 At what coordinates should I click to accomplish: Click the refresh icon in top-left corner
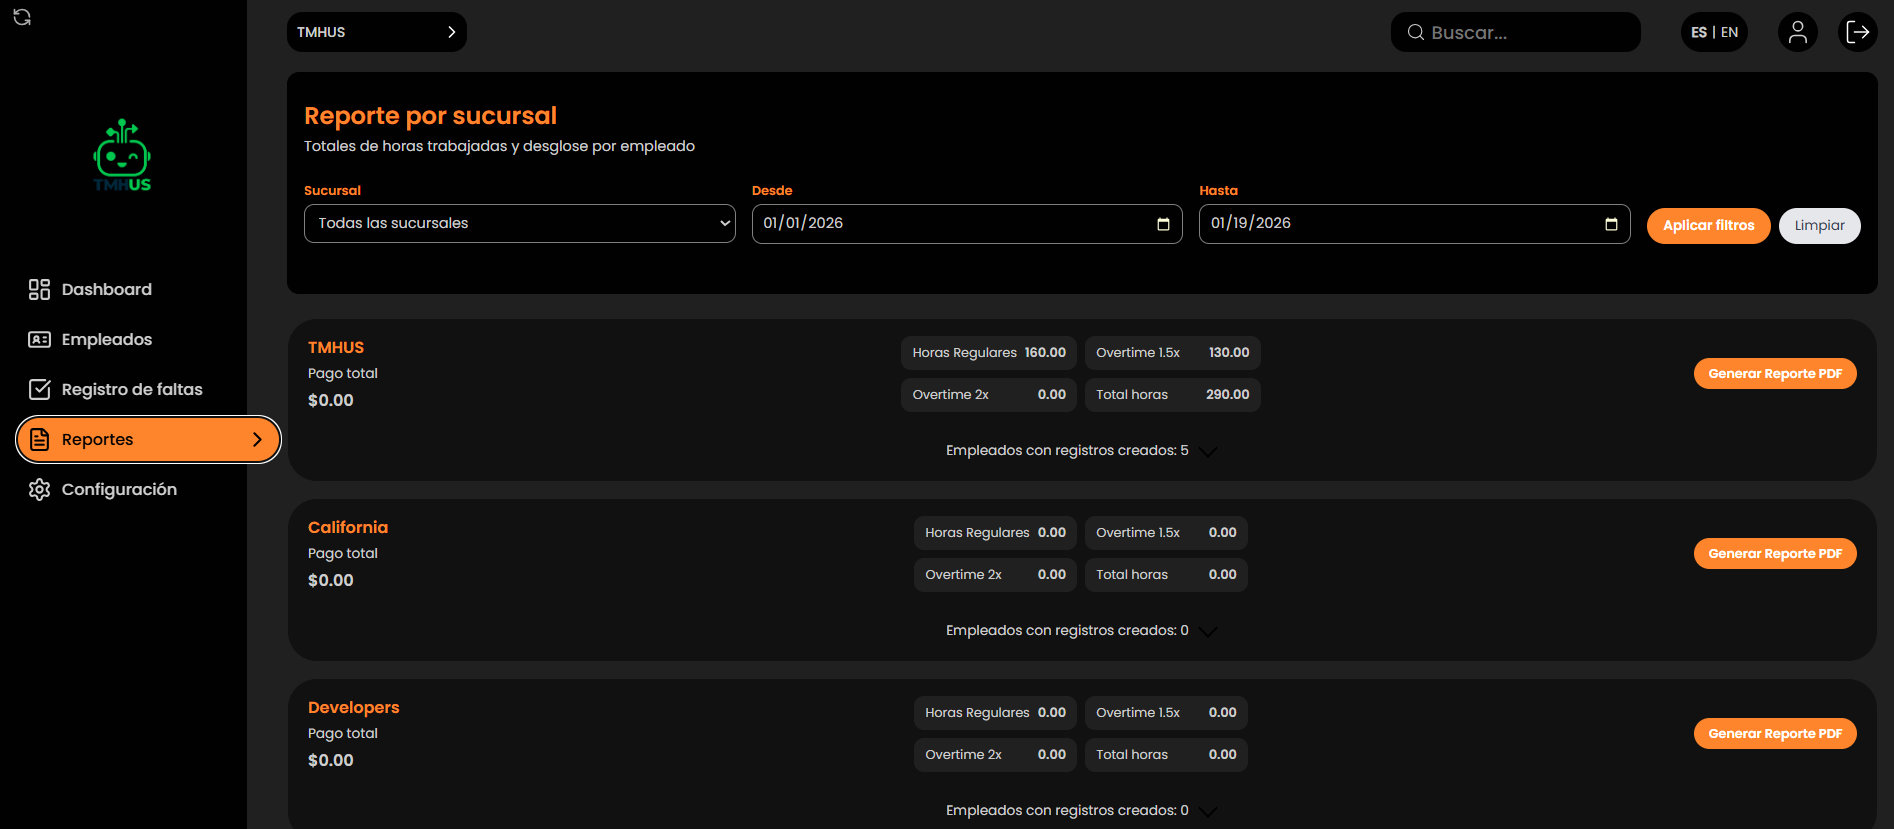22,17
